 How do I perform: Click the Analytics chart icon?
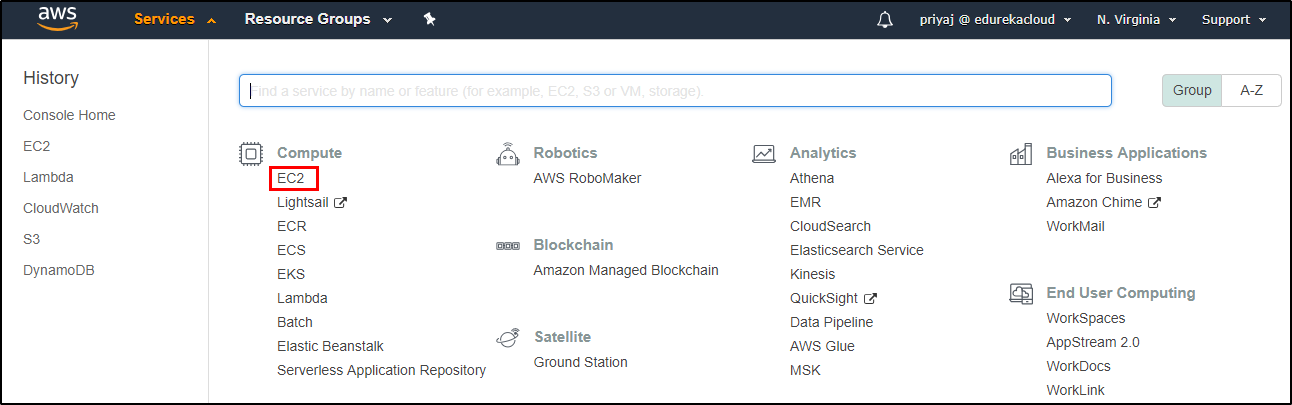click(x=764, y=153)
